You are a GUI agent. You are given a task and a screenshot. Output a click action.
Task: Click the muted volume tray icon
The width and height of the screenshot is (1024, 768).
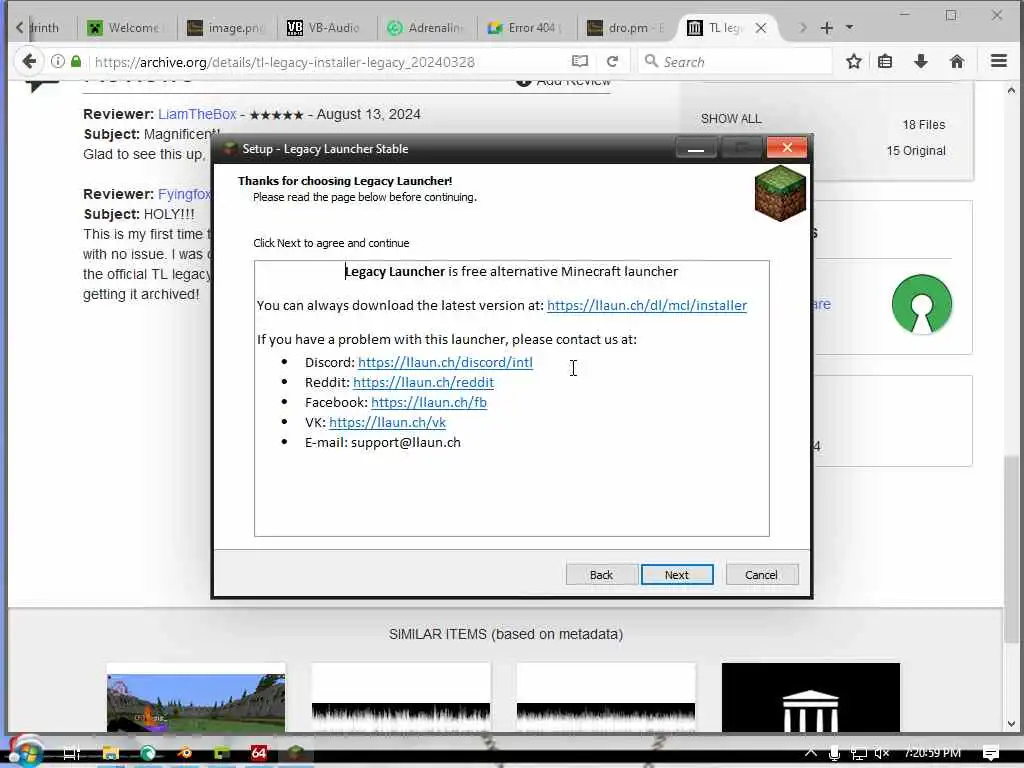(882, 753)
